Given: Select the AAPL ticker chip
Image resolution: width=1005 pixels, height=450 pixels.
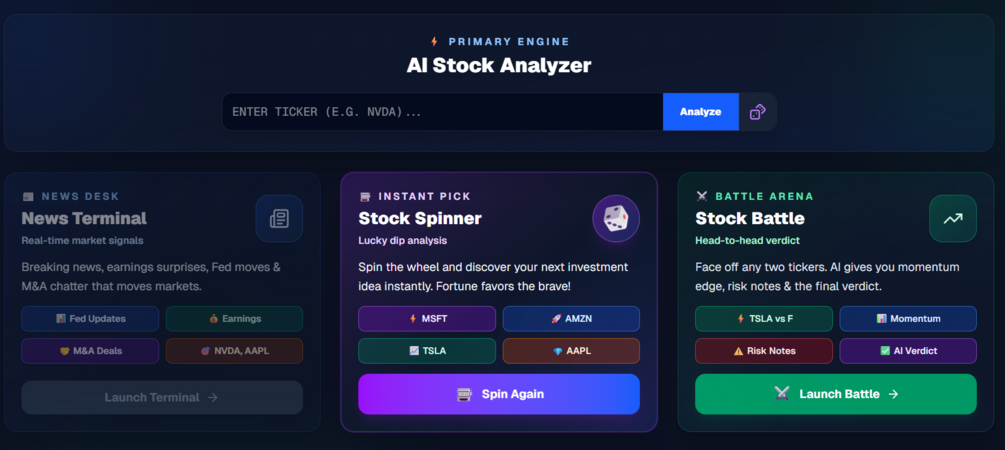Looking at the screenshot, I should (x=571, y=351).
